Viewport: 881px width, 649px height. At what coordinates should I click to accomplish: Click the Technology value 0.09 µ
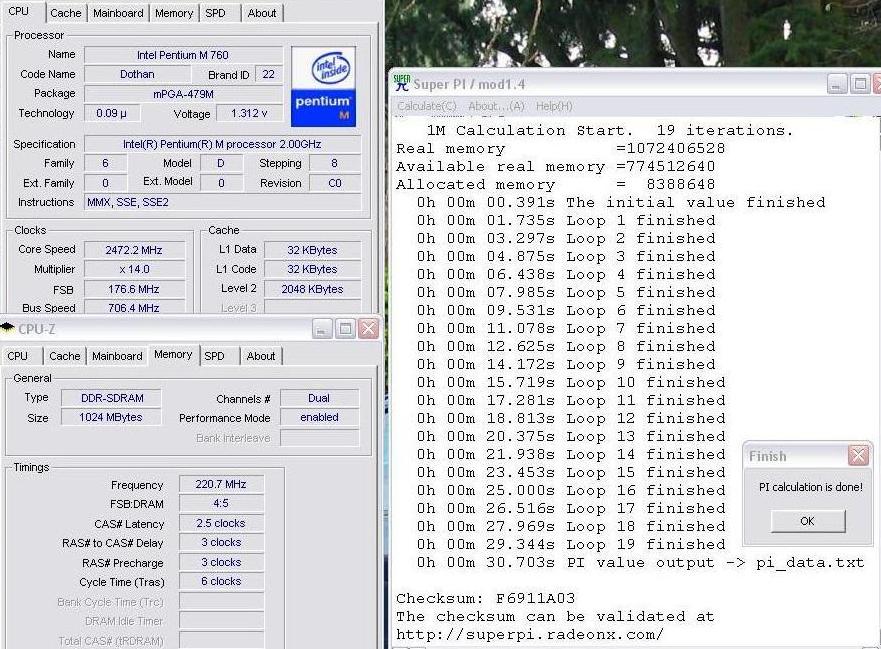point(112,113)
